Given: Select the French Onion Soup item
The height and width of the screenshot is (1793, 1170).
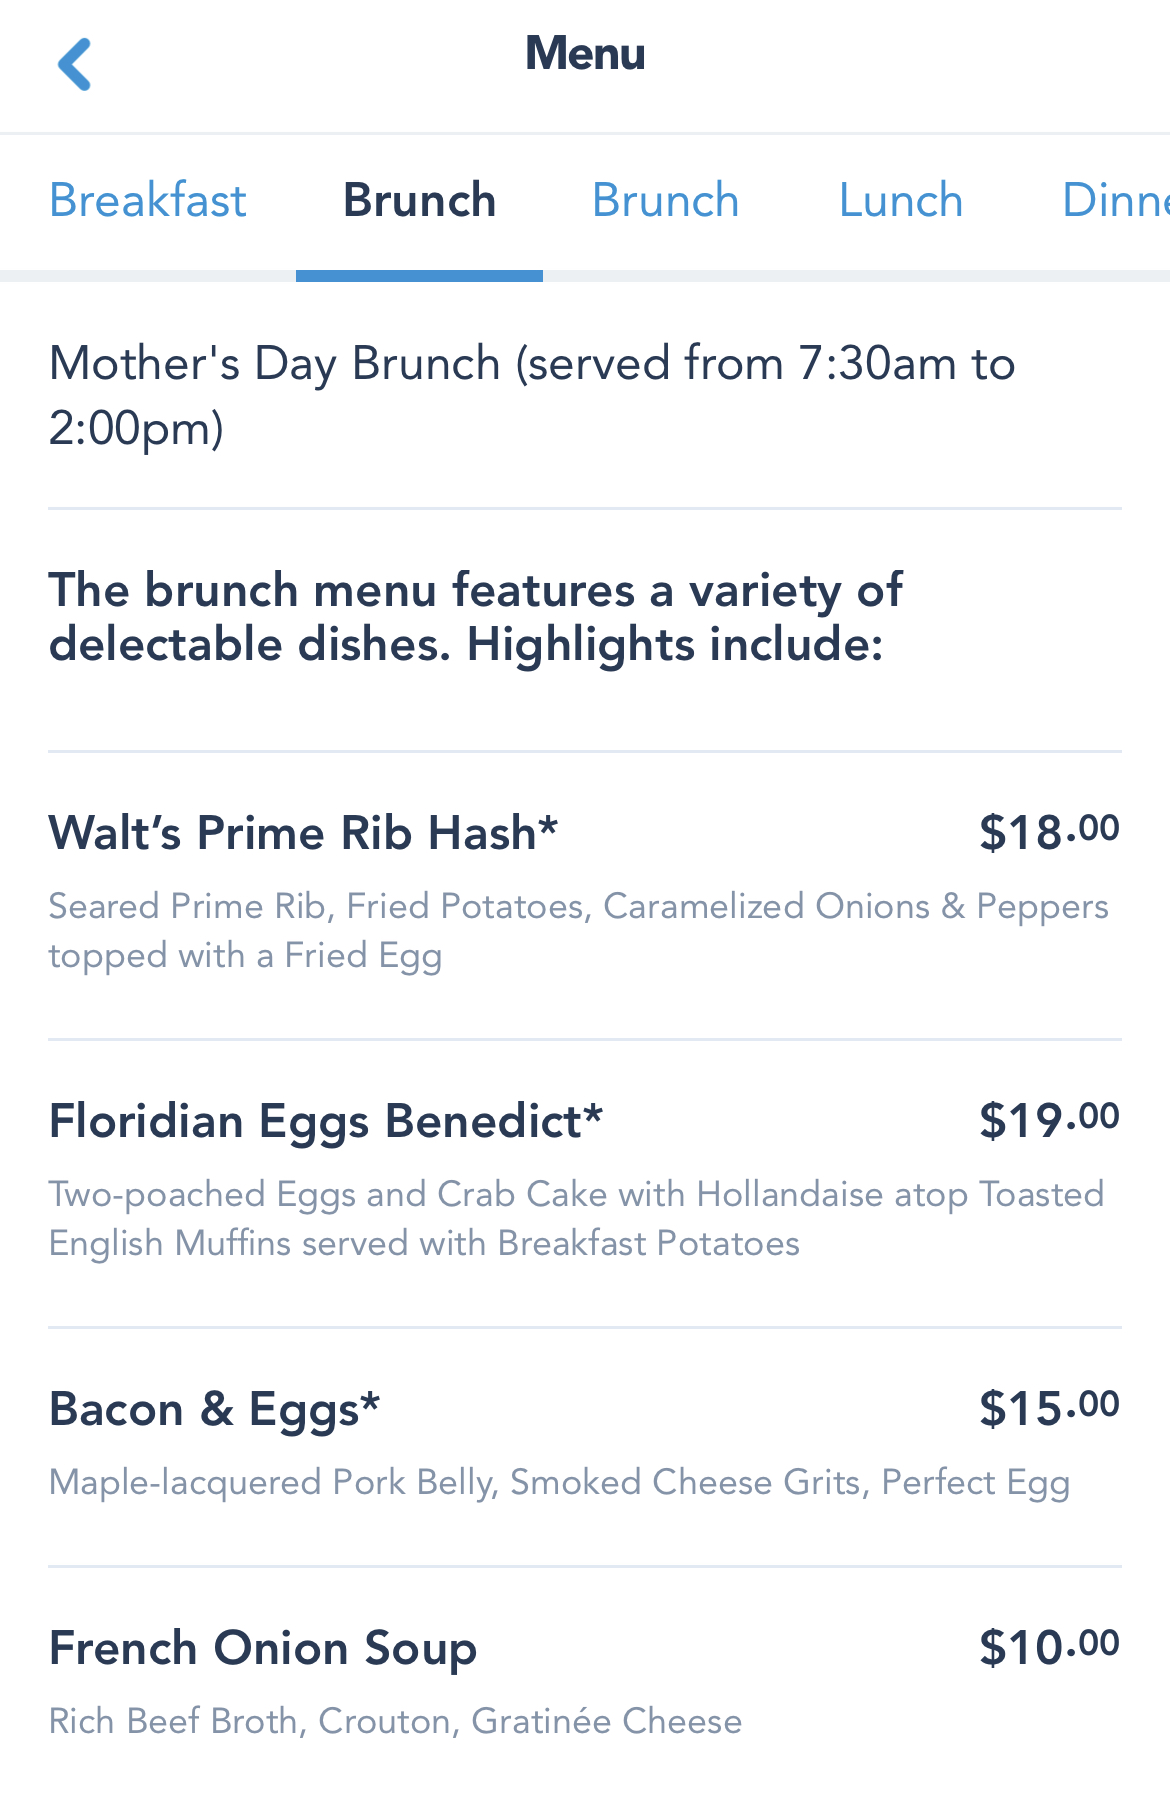Looking at the screenshot, I should [263, 1648].
